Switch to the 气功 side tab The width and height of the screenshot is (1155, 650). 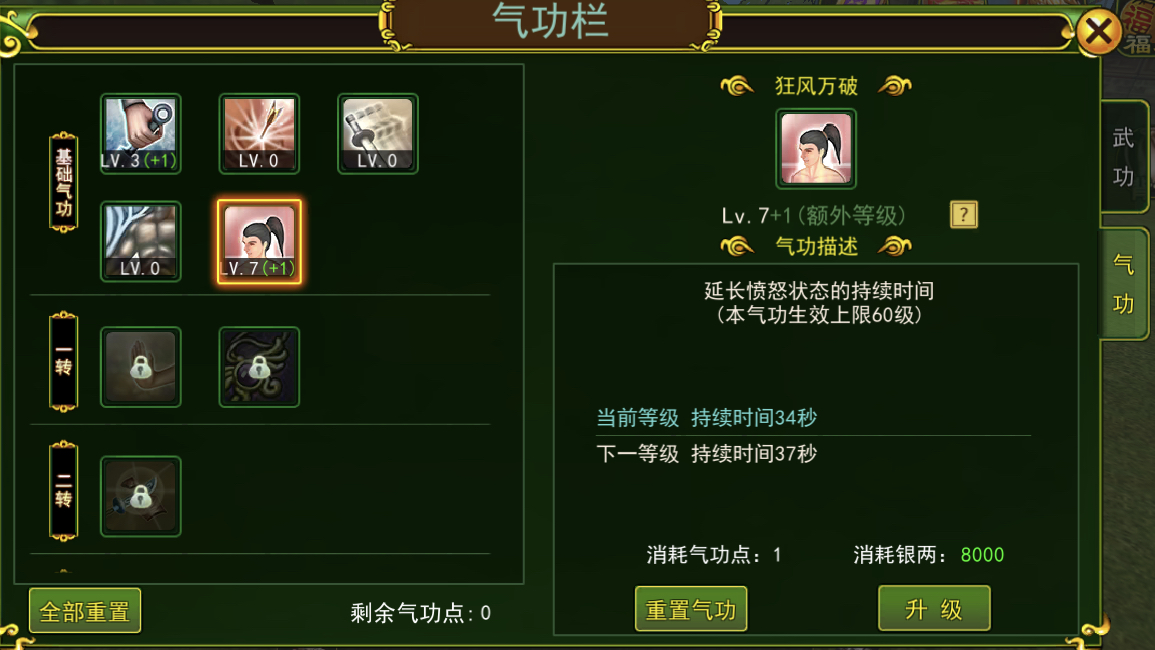(x=1124, y=284)
